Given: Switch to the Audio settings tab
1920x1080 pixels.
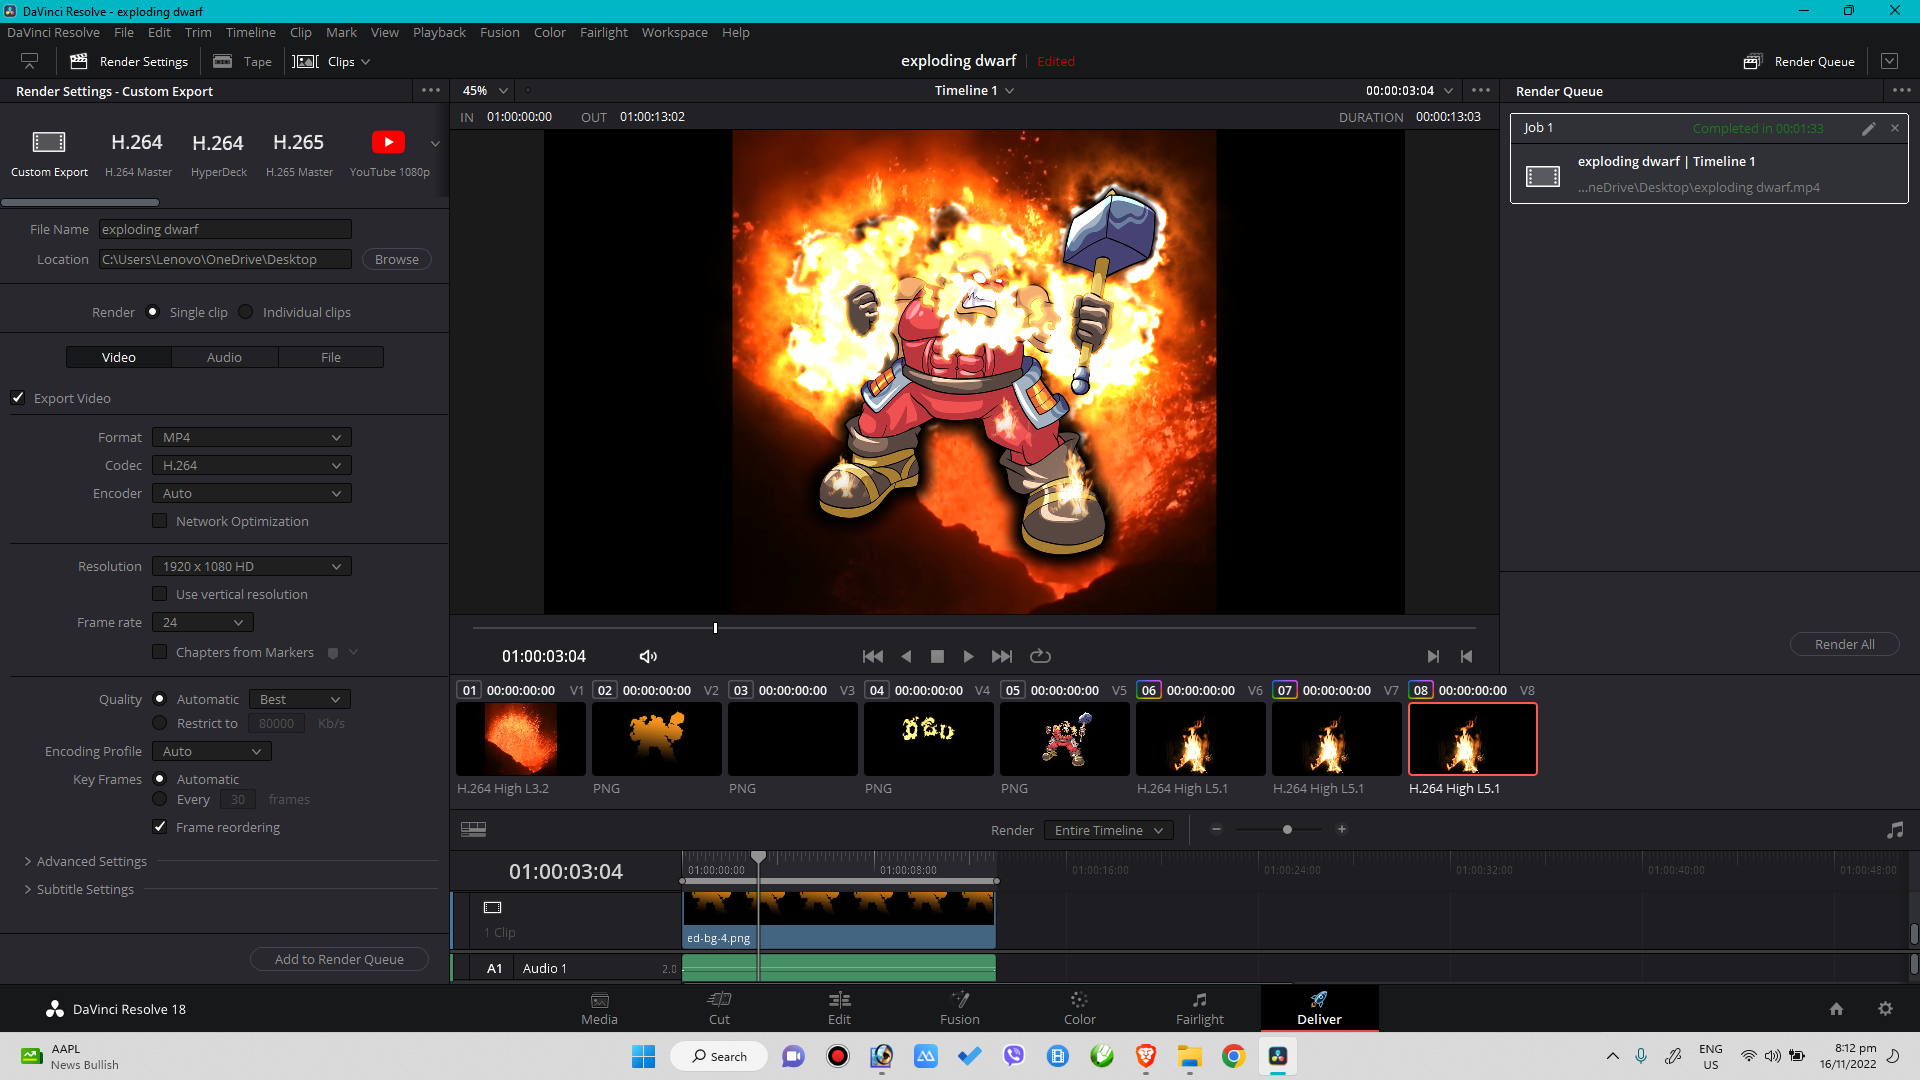Looking at the screenshot, I should (x=224, y=357).
